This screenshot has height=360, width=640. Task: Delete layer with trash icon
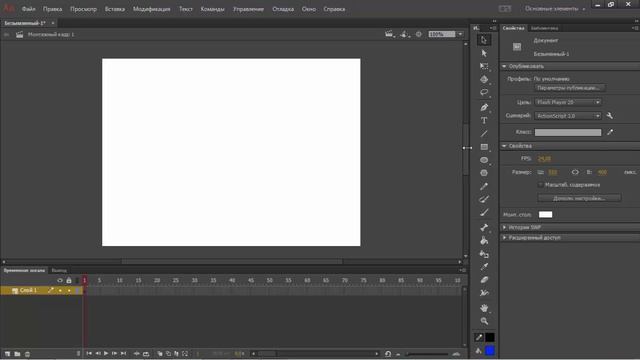click(27, 354)
